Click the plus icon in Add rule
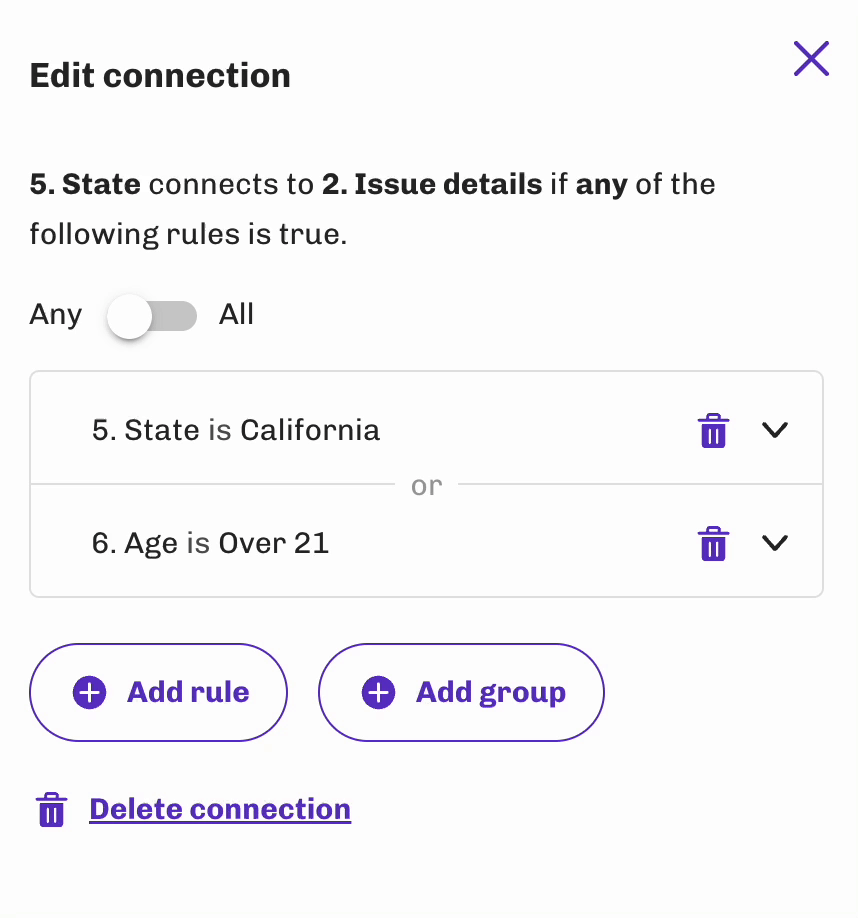Viewport: 858px width, 918px height. point(90,693)
